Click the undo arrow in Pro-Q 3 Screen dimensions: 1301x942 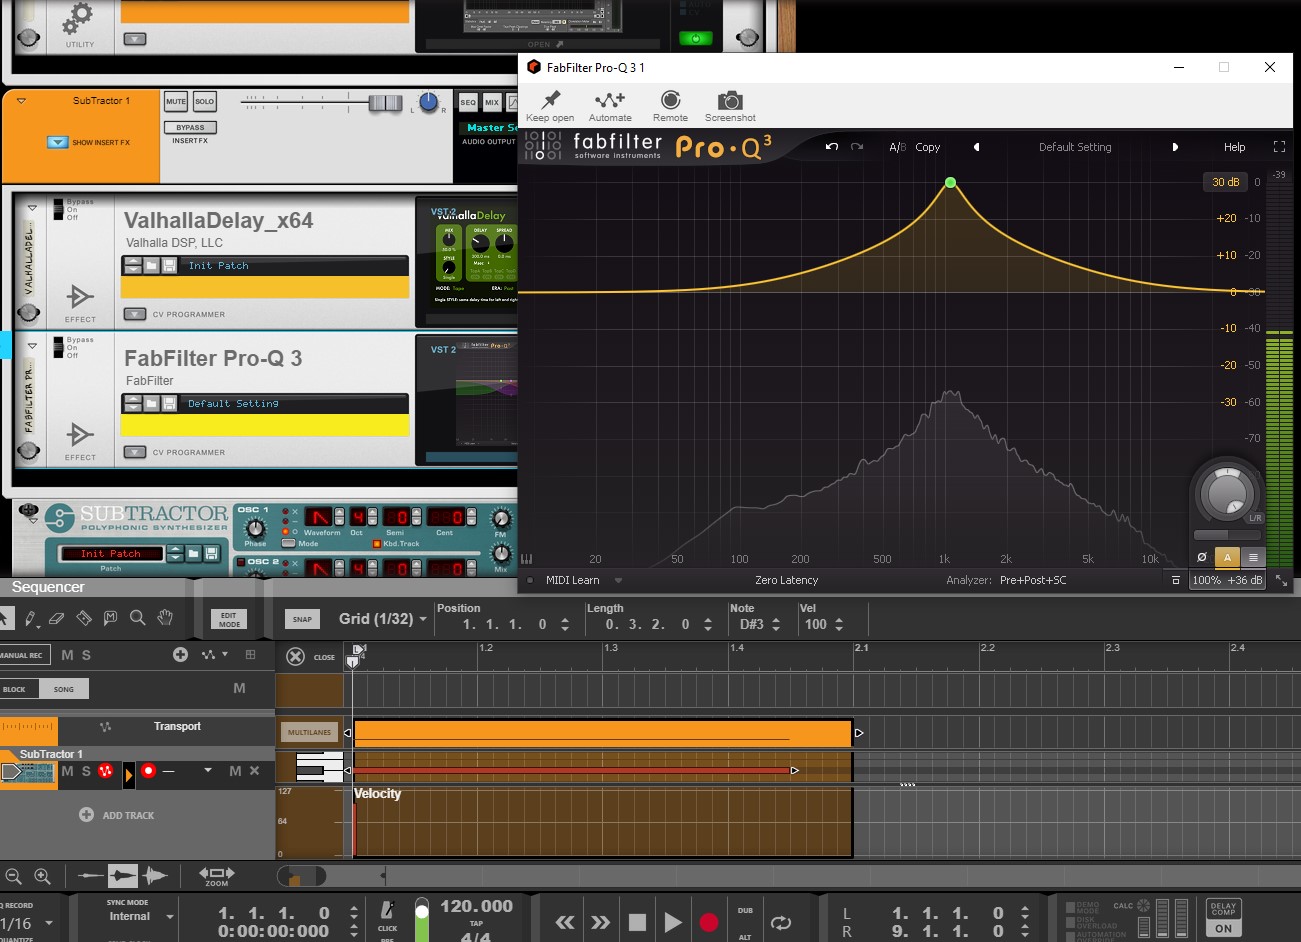[831, 147]
